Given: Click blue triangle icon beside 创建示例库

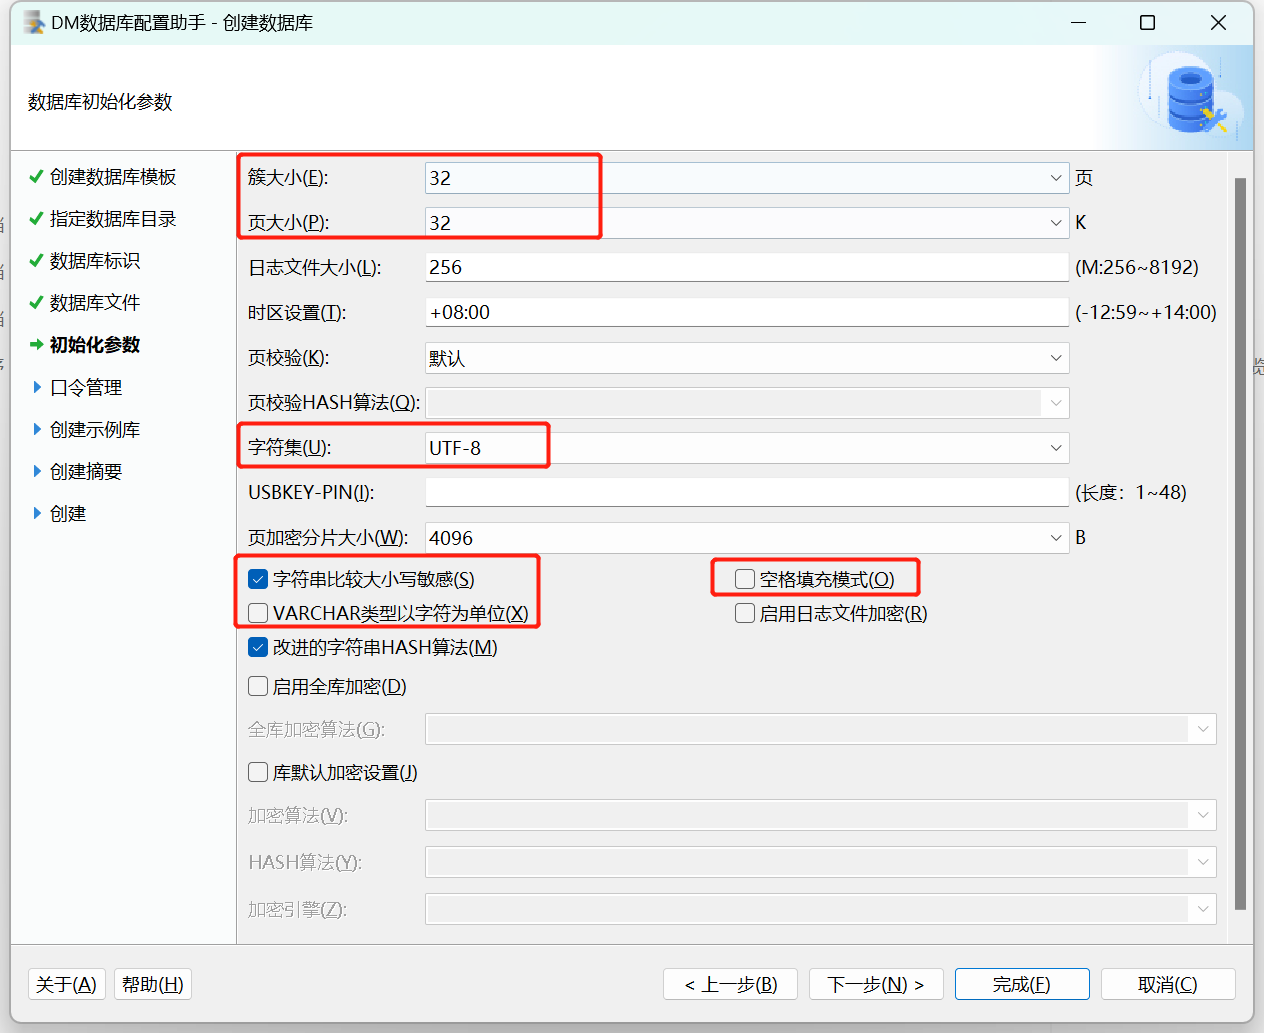Looking at the screenshot, I should click(37, 429).
